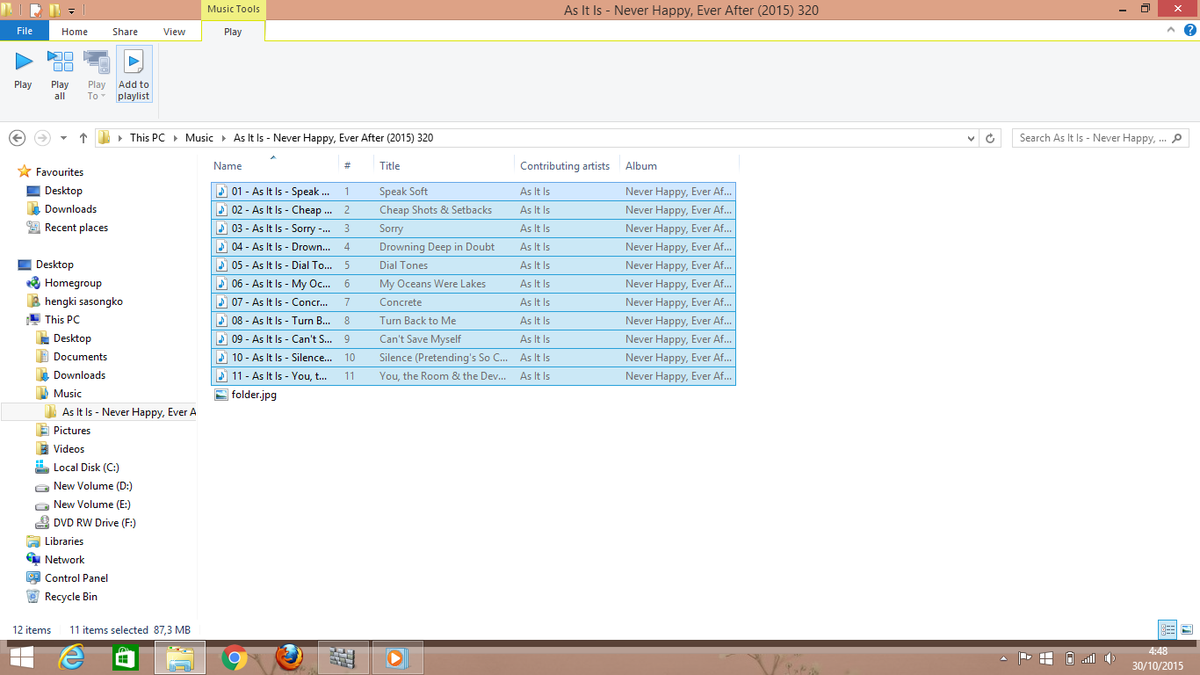Open Local Disk (C:)
The image size is (1200, 675).
pyautogui.click(x=86, y=467)
